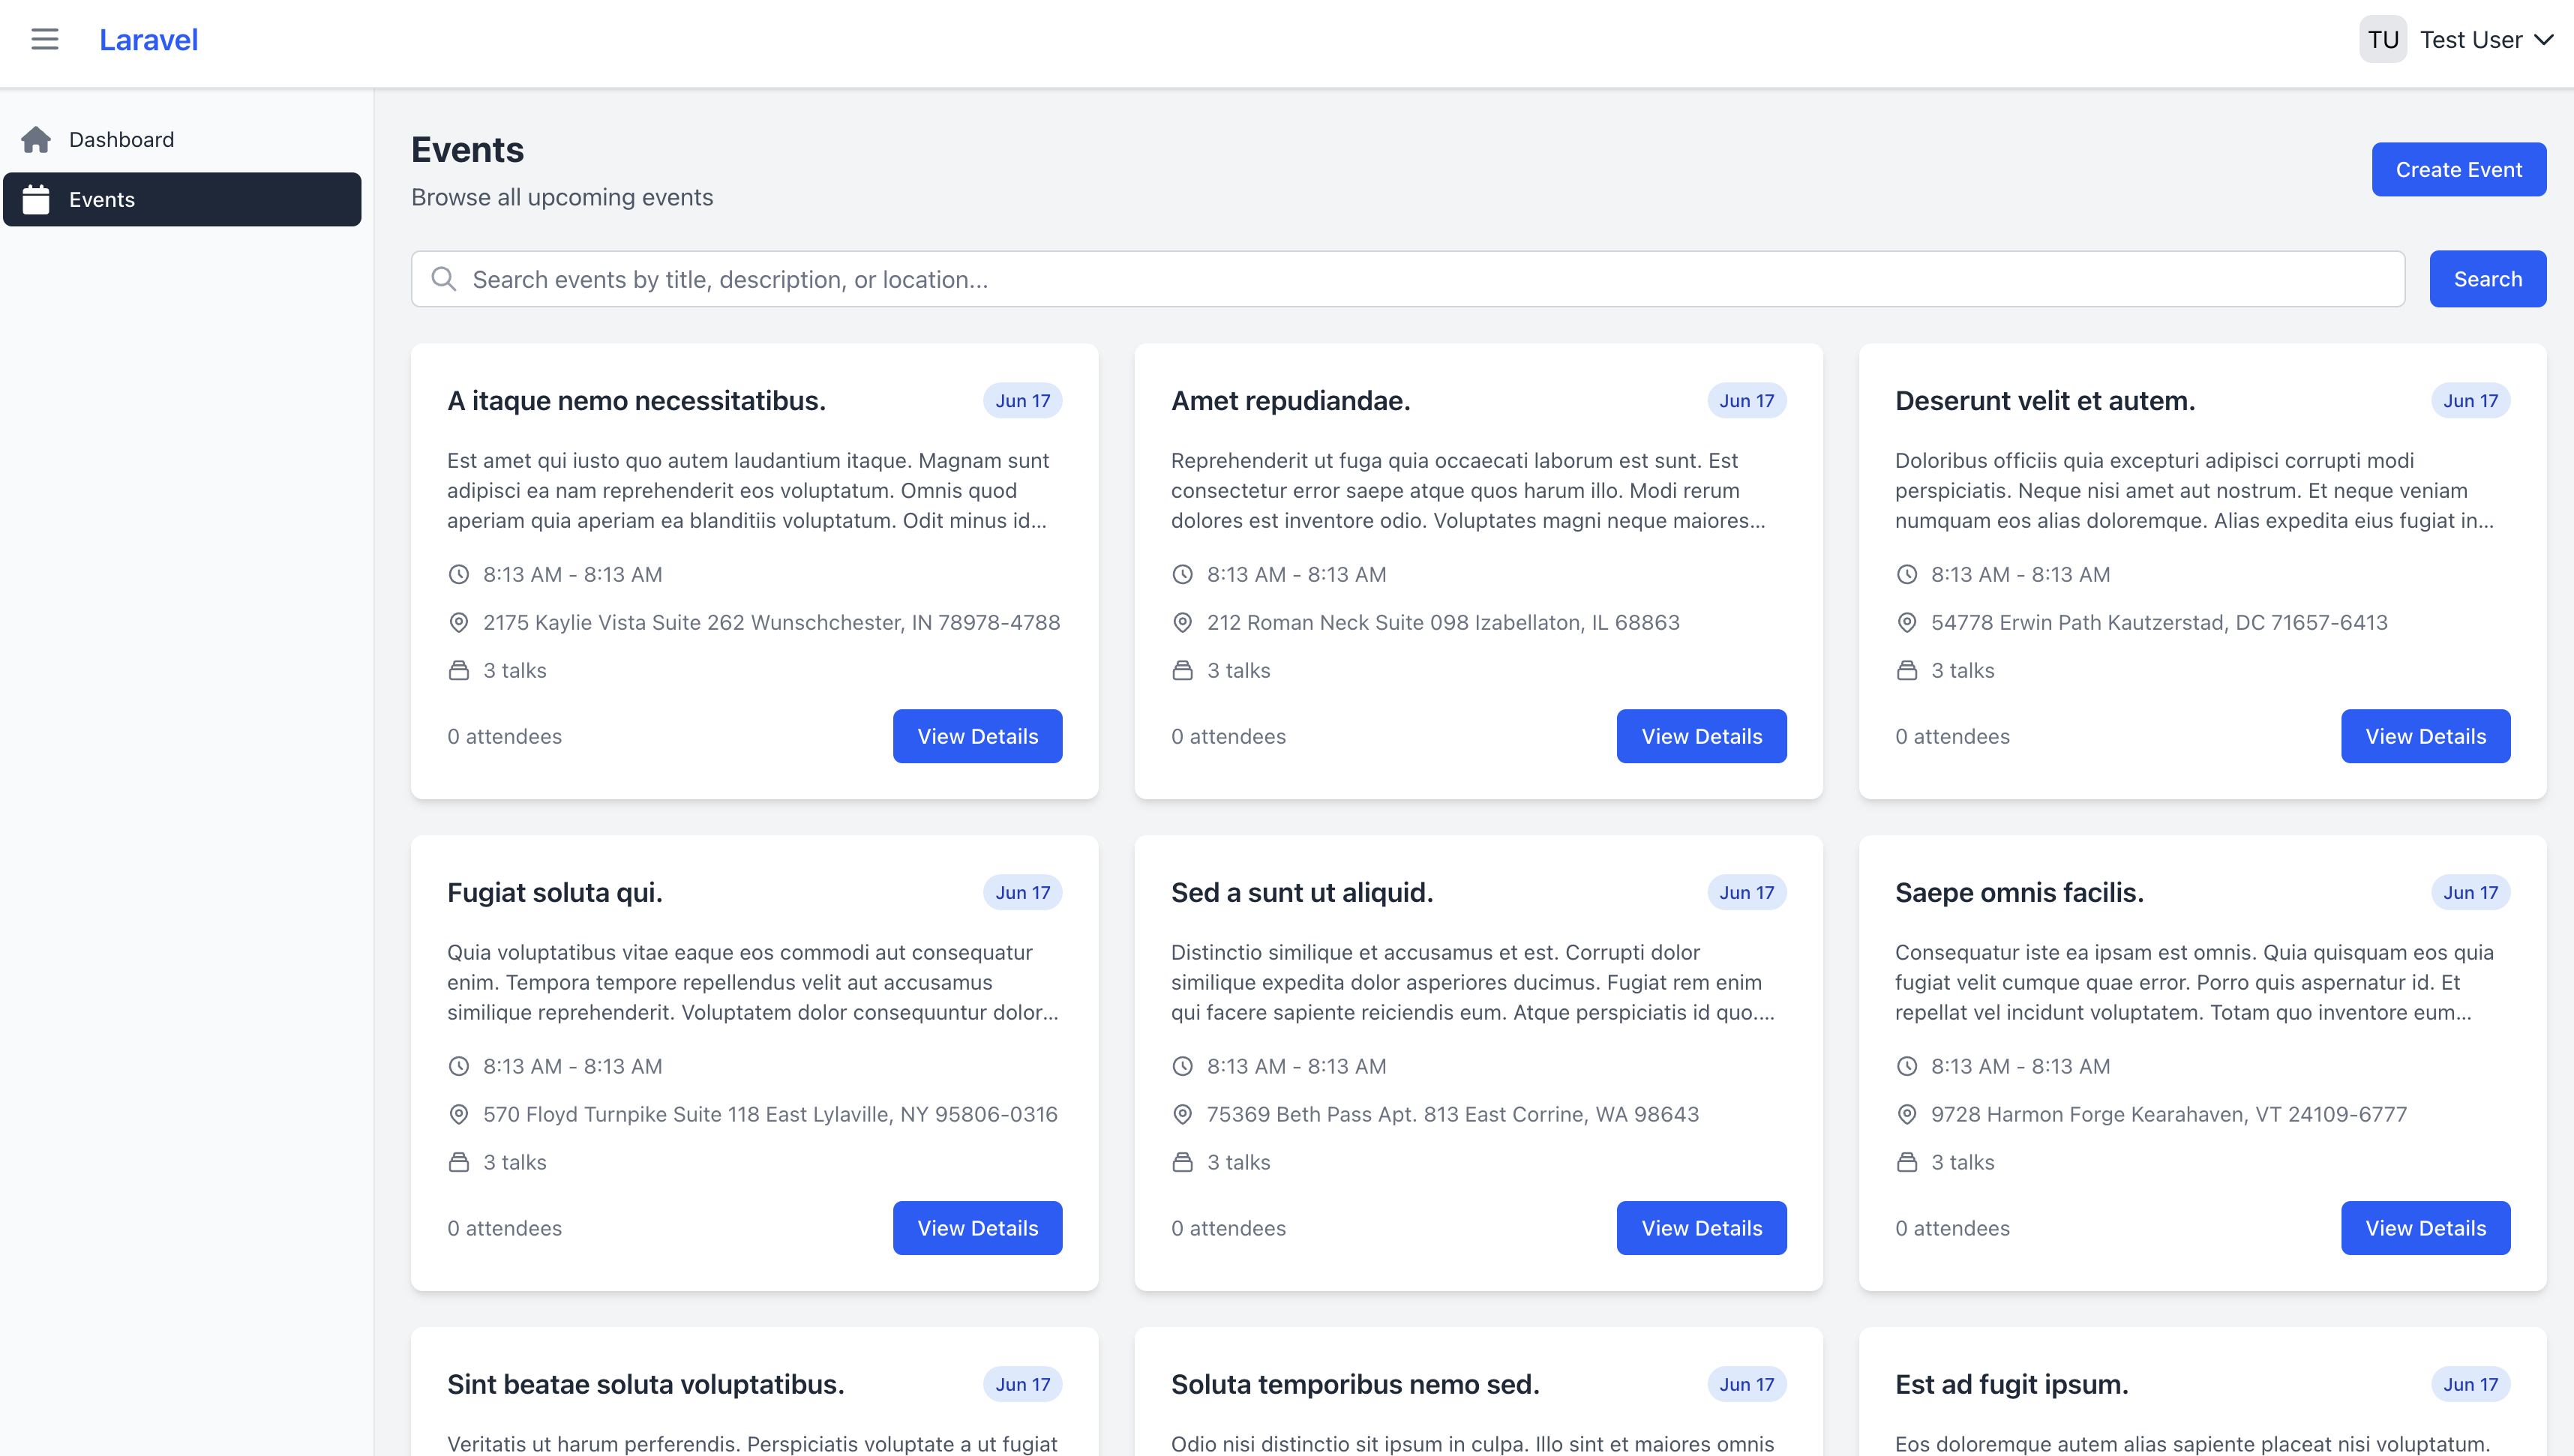Open the Laravel home link
This screenshot has height=1456, width=2574.
(148, 40)
